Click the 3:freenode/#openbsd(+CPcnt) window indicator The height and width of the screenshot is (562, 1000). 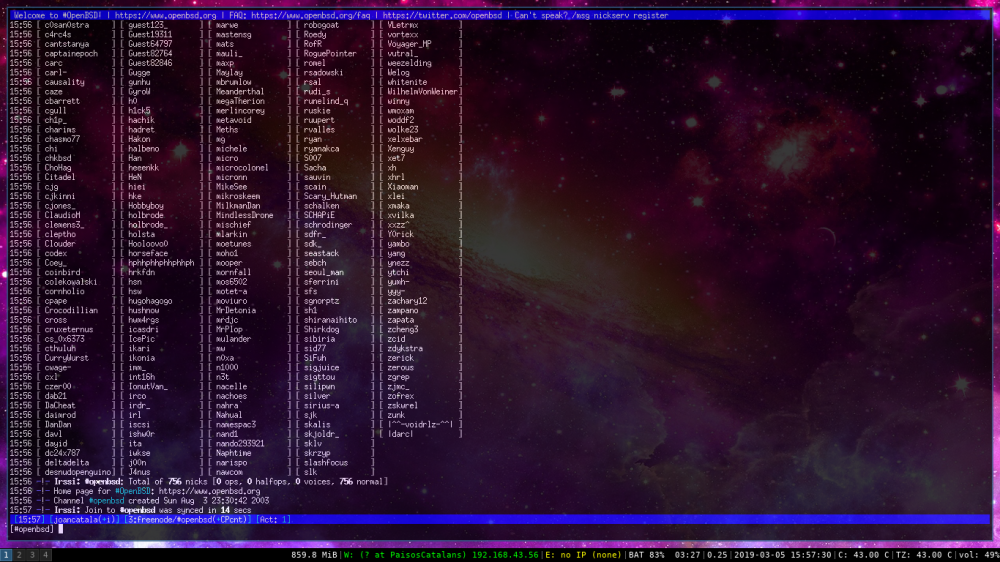point(186,520)
